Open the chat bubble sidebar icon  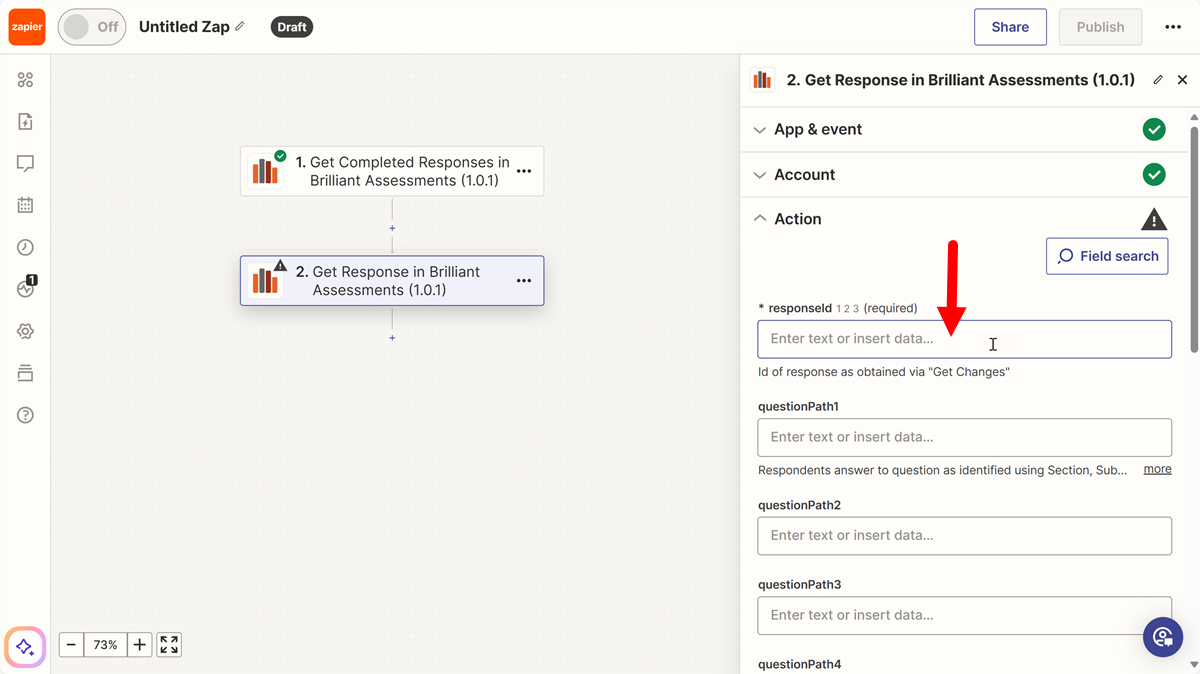pos(25,159)
